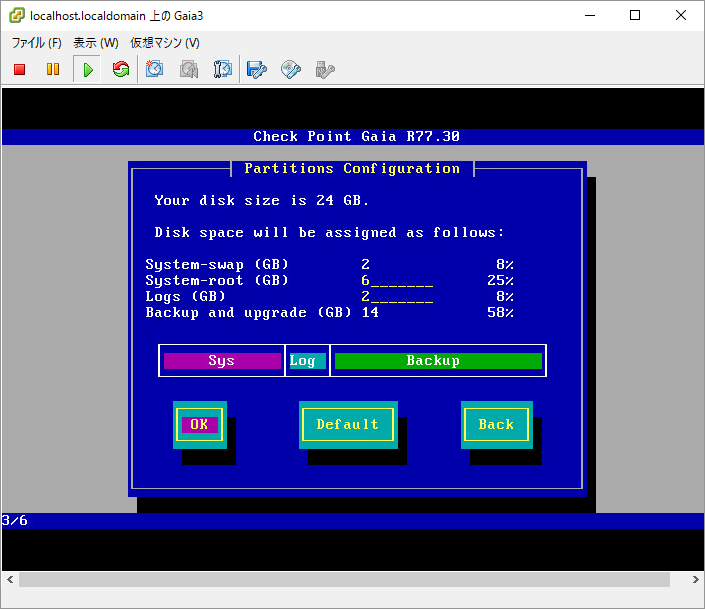Screen dimensions: 705x609
Task: Click the CD/DVD drive connect icon
Action: 291,70
